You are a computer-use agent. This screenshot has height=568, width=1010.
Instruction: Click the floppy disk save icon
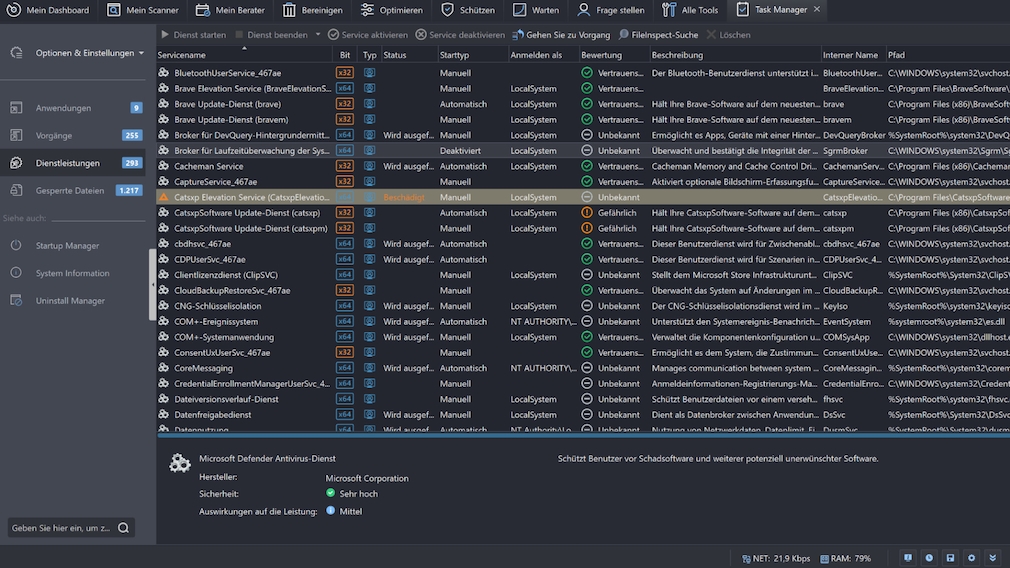(x=950, y=557)
